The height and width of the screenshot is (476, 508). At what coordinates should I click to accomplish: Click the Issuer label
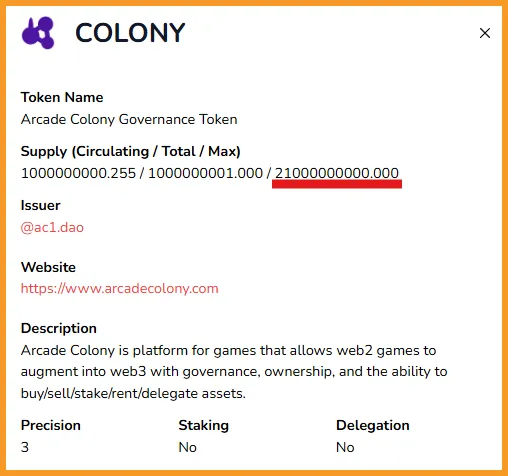[40, 205]
